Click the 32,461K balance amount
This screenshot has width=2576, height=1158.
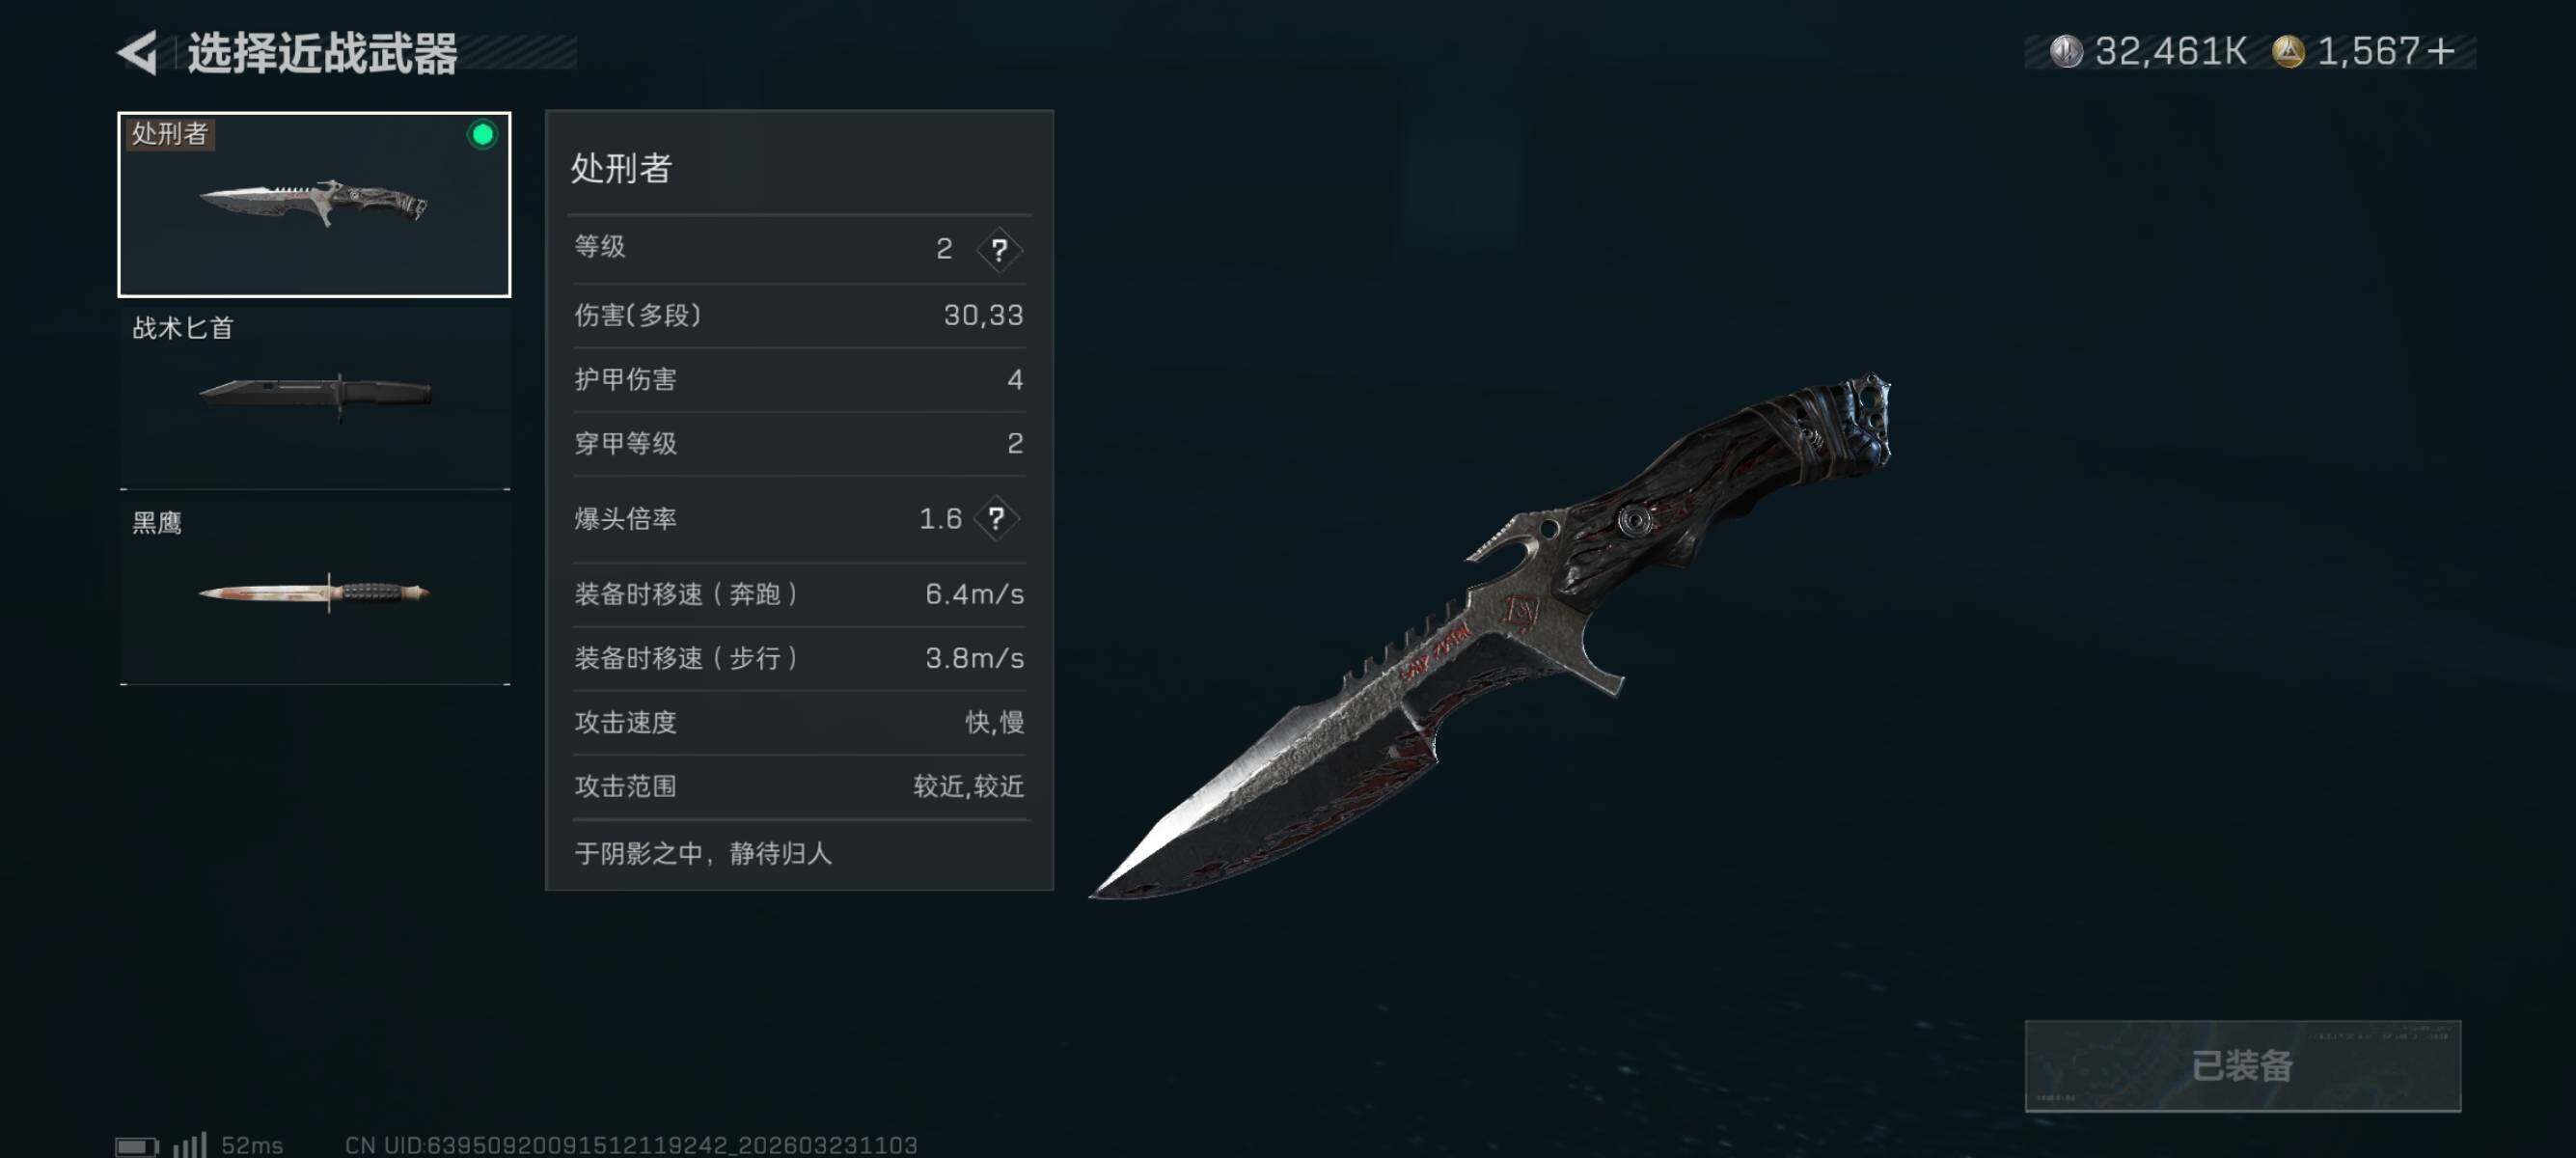[2170, 51]
